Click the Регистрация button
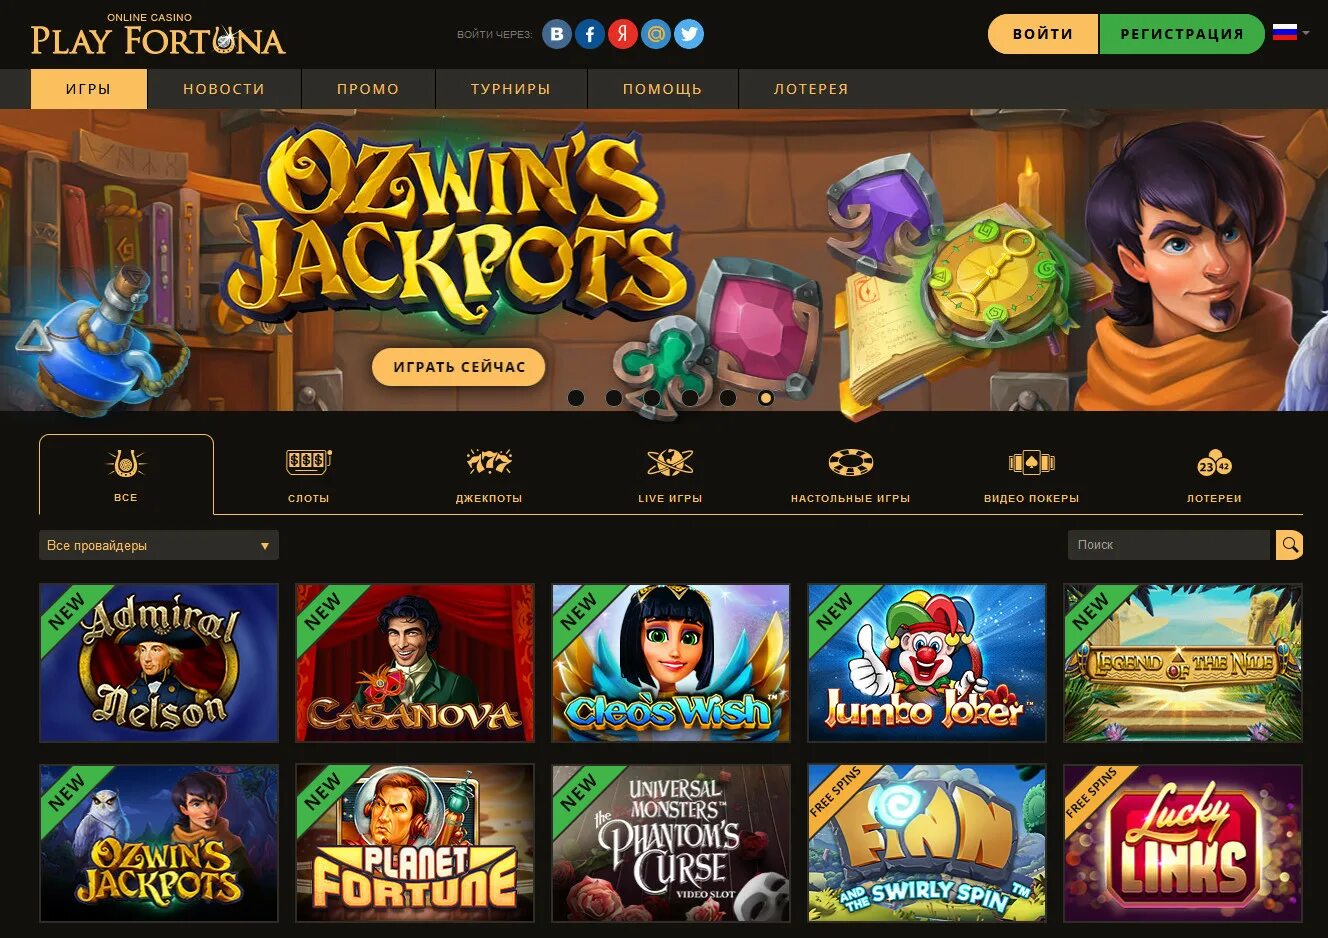The width and height of the screenshot is (1328, 938). (x=1182, y=34)
